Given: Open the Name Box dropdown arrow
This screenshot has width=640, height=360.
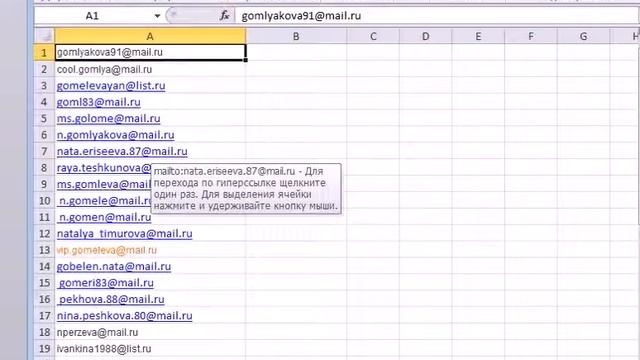Looking at the screenshot, I should pyautogui.click(x=157, y=16).
